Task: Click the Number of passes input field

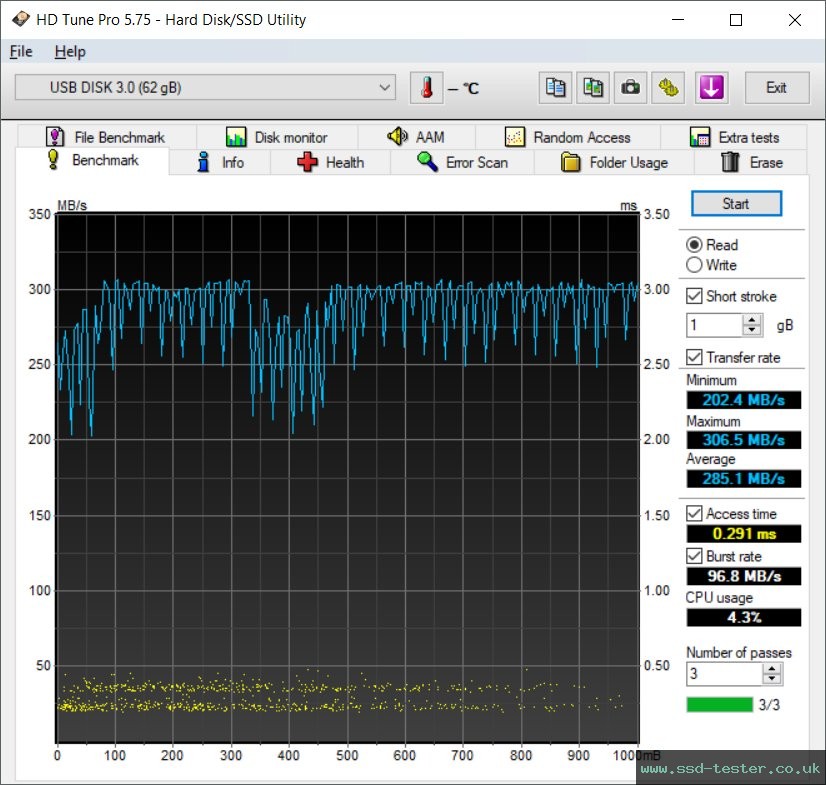Action: pyautogui.click(x=724, y=674)
